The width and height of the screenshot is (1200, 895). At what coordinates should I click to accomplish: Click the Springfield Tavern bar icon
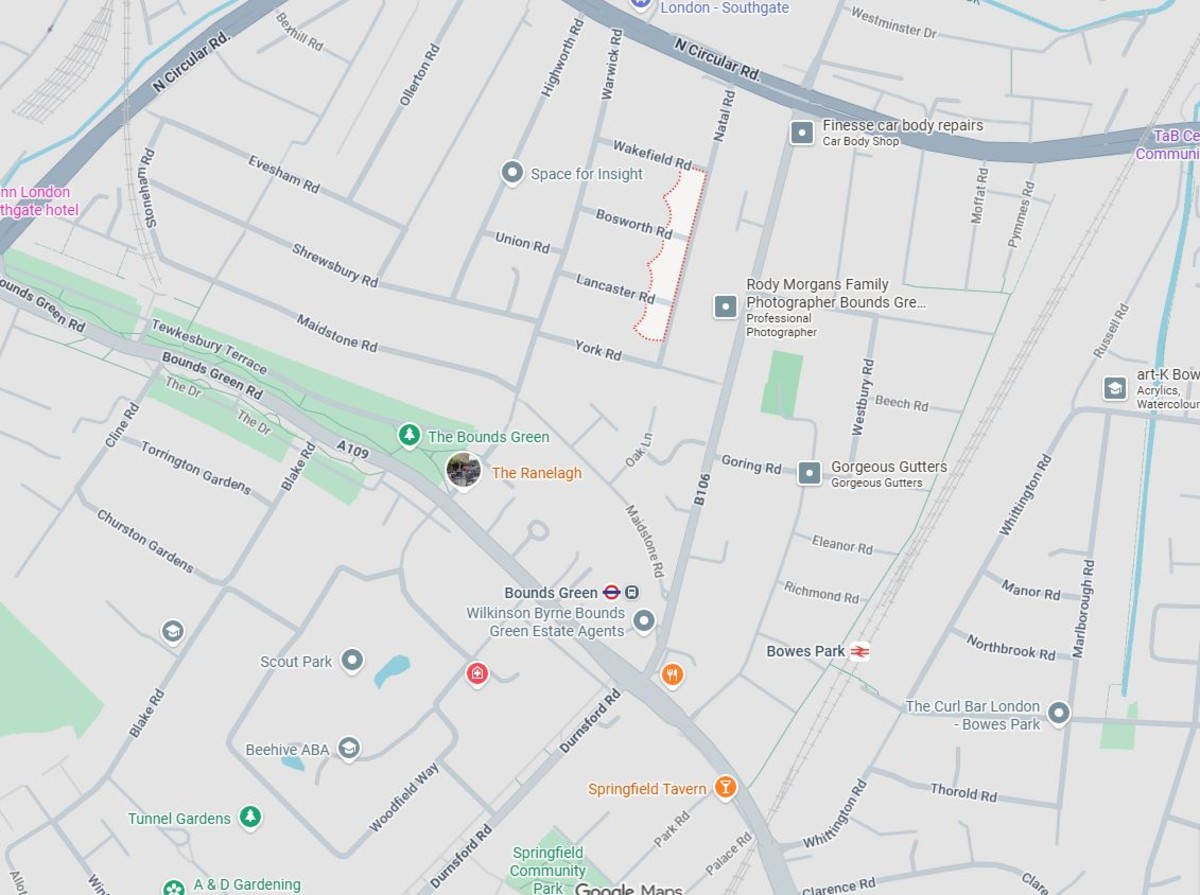[726, 788]
